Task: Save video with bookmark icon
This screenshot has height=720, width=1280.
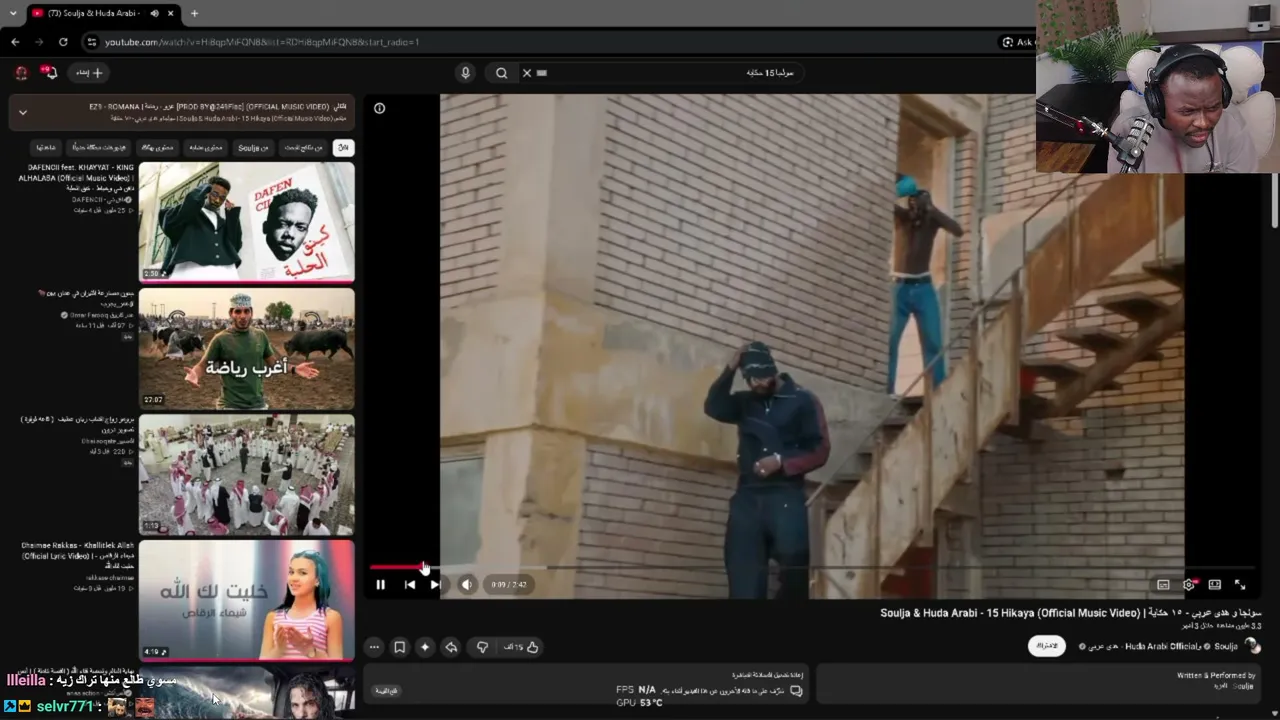Action: (x=399, y=647)
